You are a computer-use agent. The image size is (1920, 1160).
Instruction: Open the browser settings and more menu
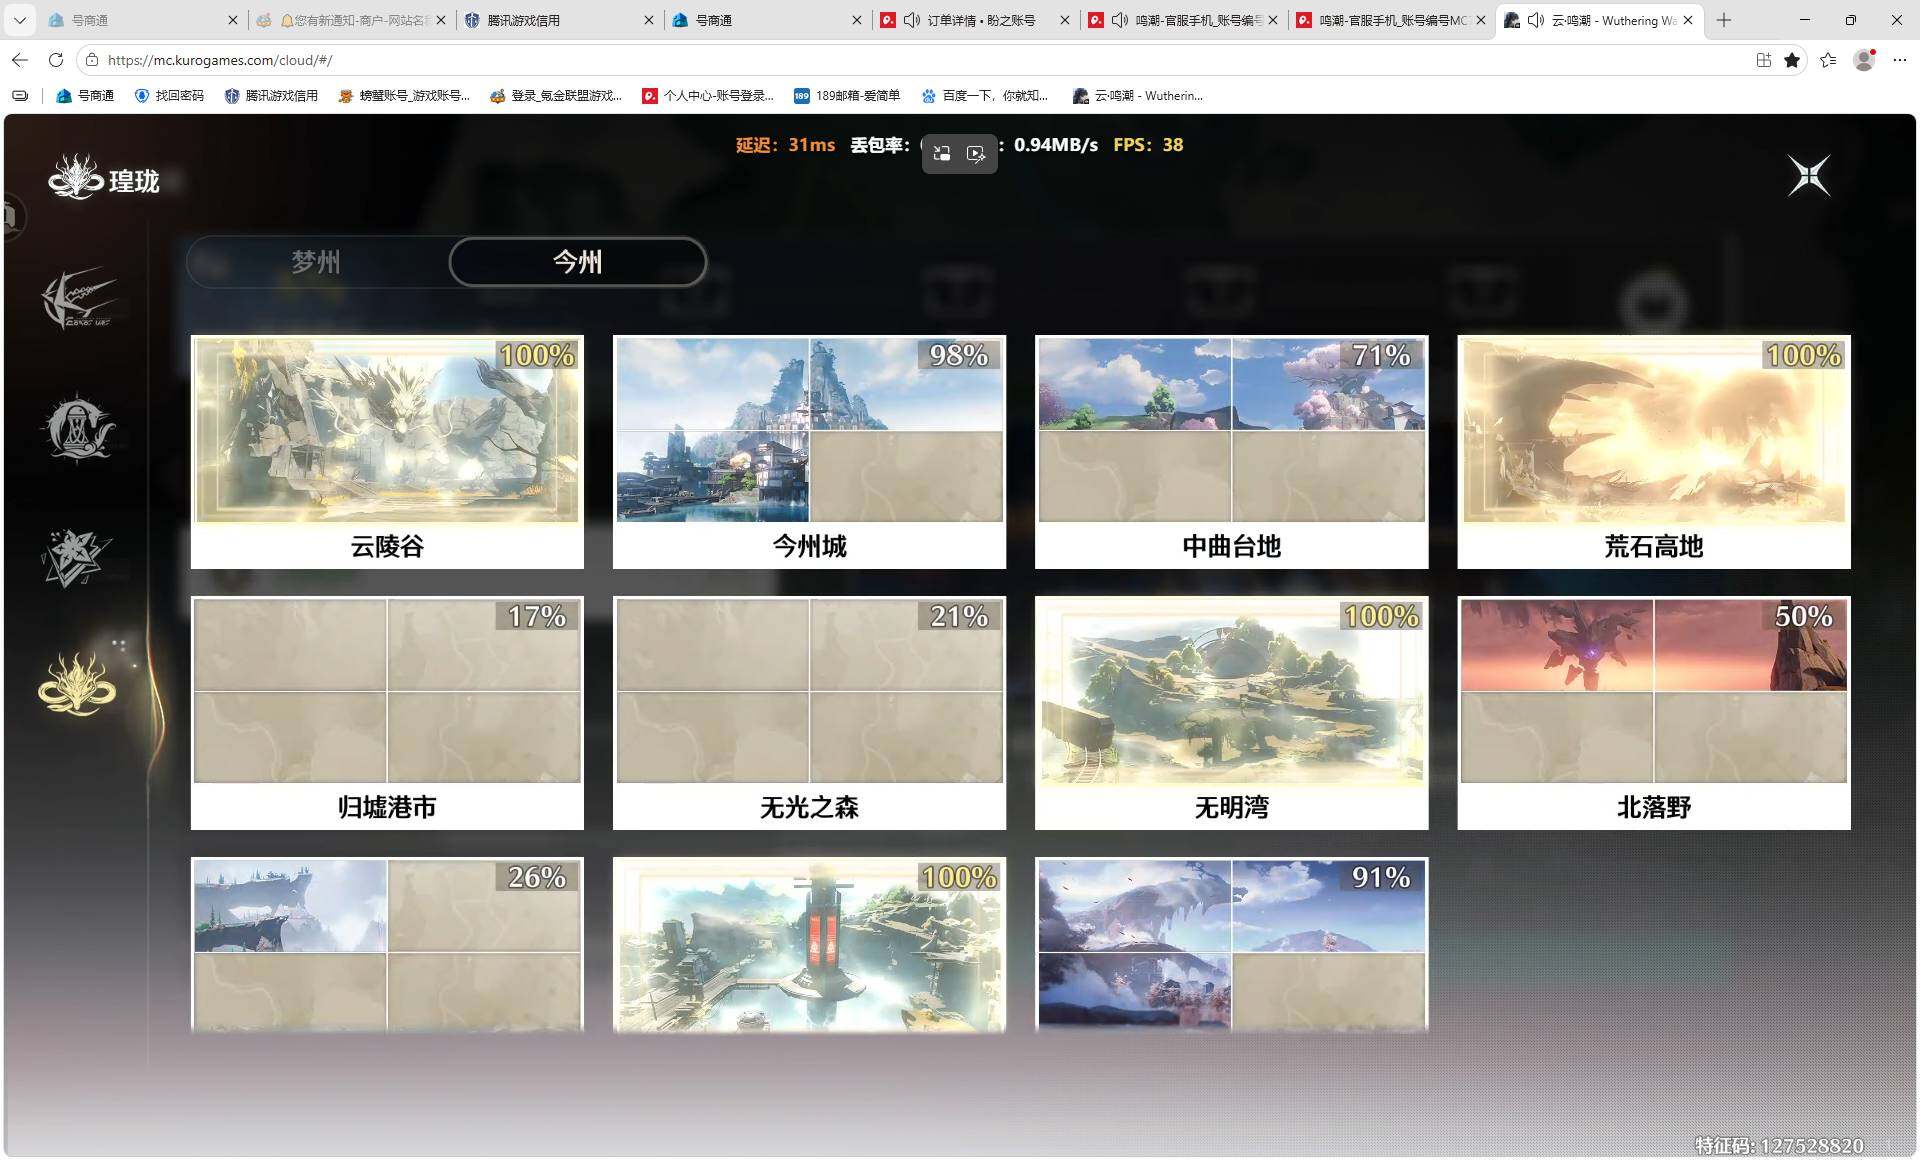pos(1900,60)
